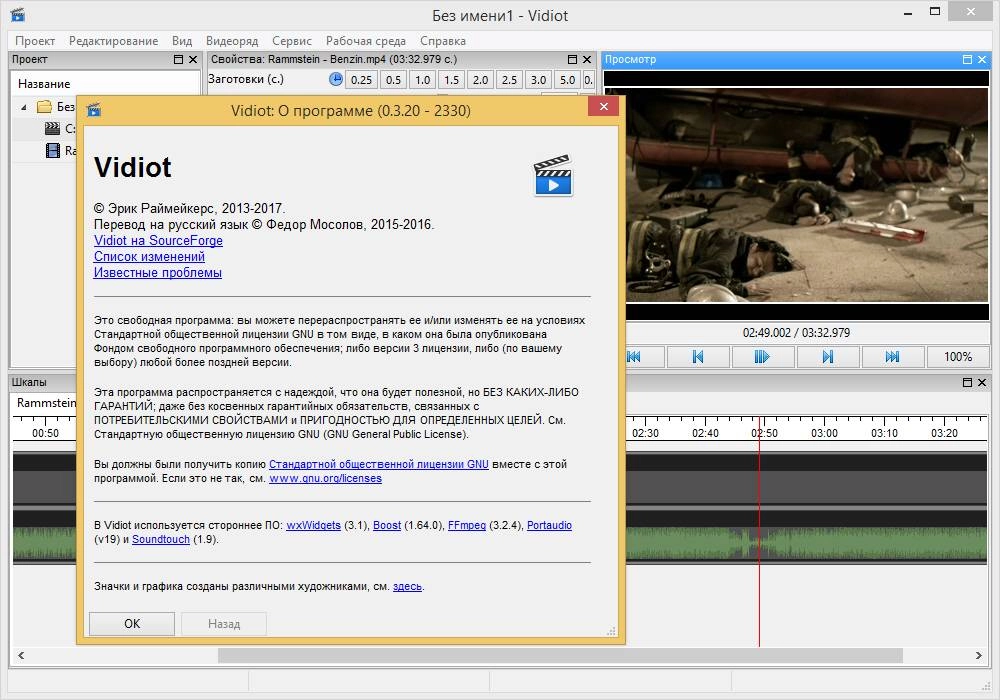1000x700 pixels.
Task: Open the Проект menu
Action: (x=35, y=41)
